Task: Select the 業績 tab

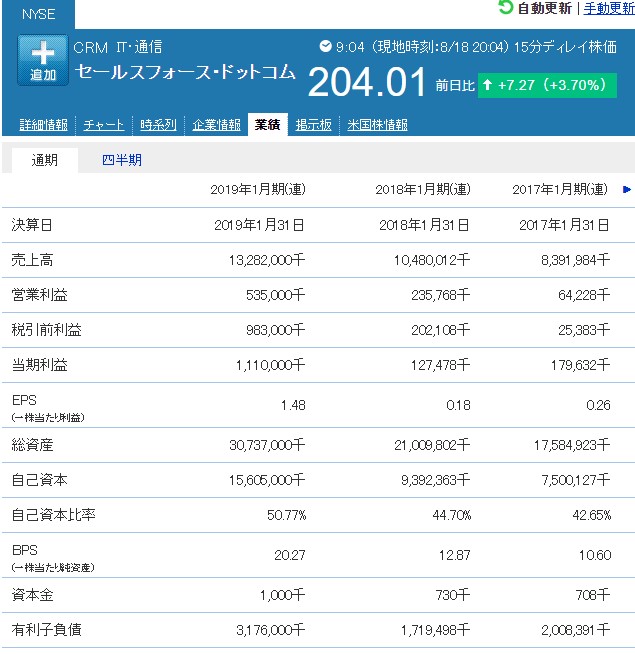Action: point(267,124)
